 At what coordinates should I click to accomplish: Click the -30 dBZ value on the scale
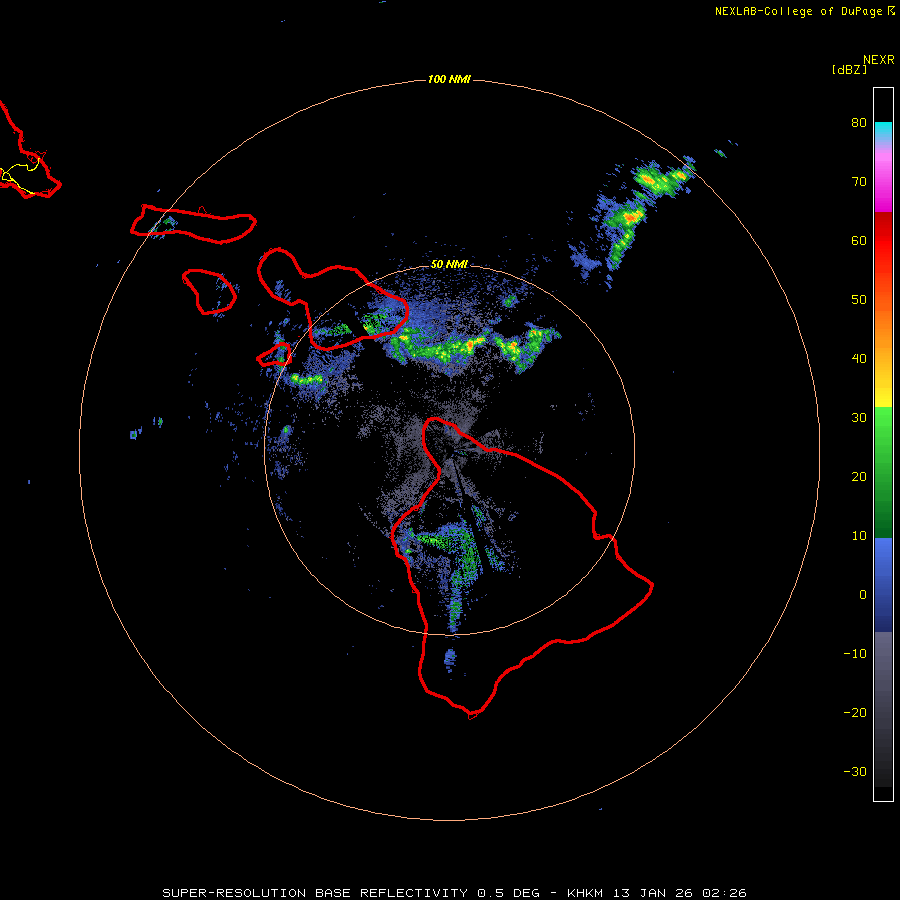coord(855,771)
